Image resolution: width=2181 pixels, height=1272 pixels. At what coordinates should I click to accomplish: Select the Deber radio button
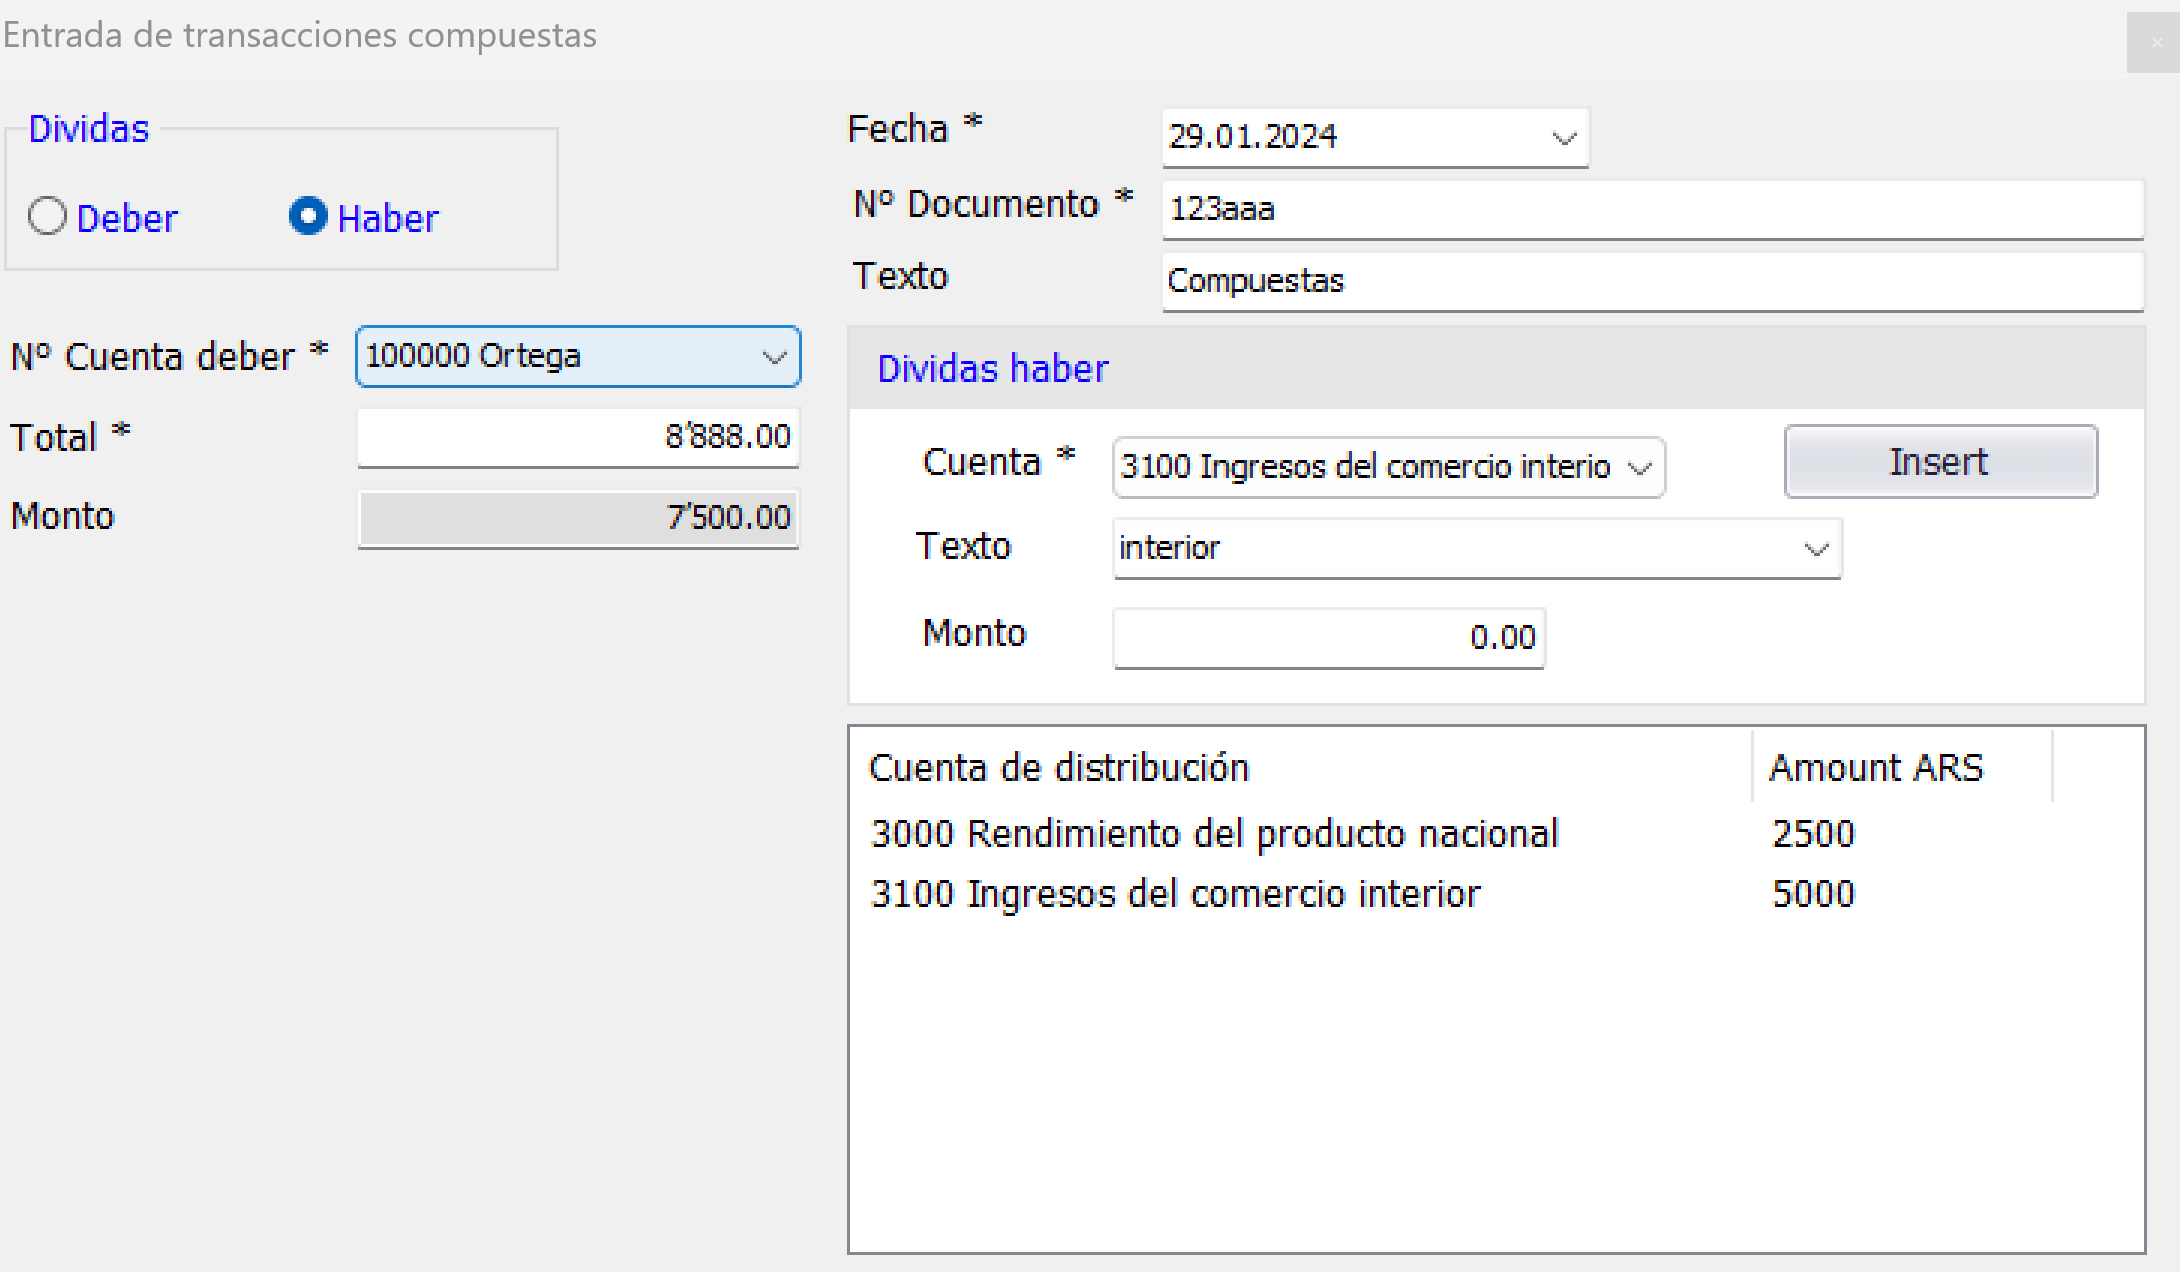47,217
